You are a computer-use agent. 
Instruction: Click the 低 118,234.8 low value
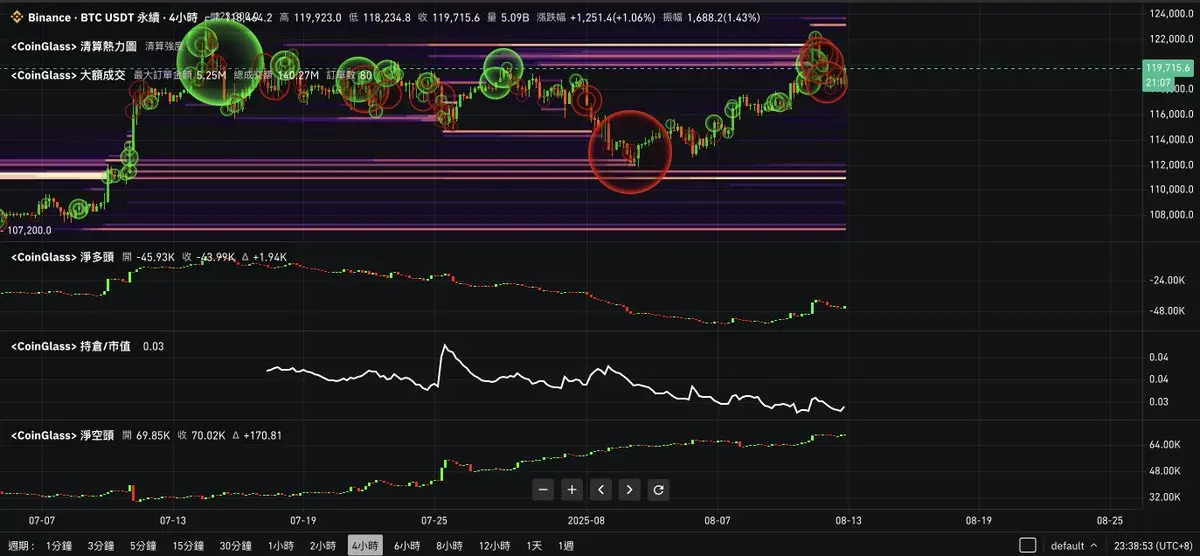coord(379,18)
